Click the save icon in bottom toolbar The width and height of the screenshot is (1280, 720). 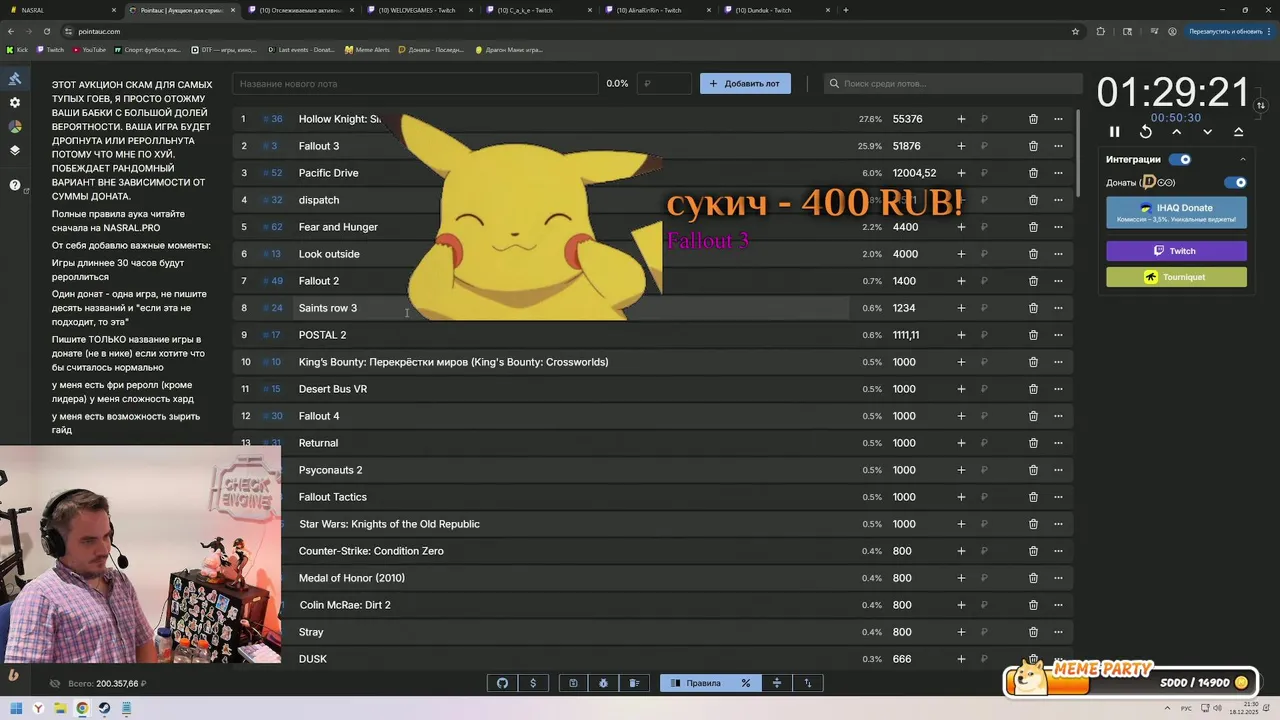[x=573, y=683]
